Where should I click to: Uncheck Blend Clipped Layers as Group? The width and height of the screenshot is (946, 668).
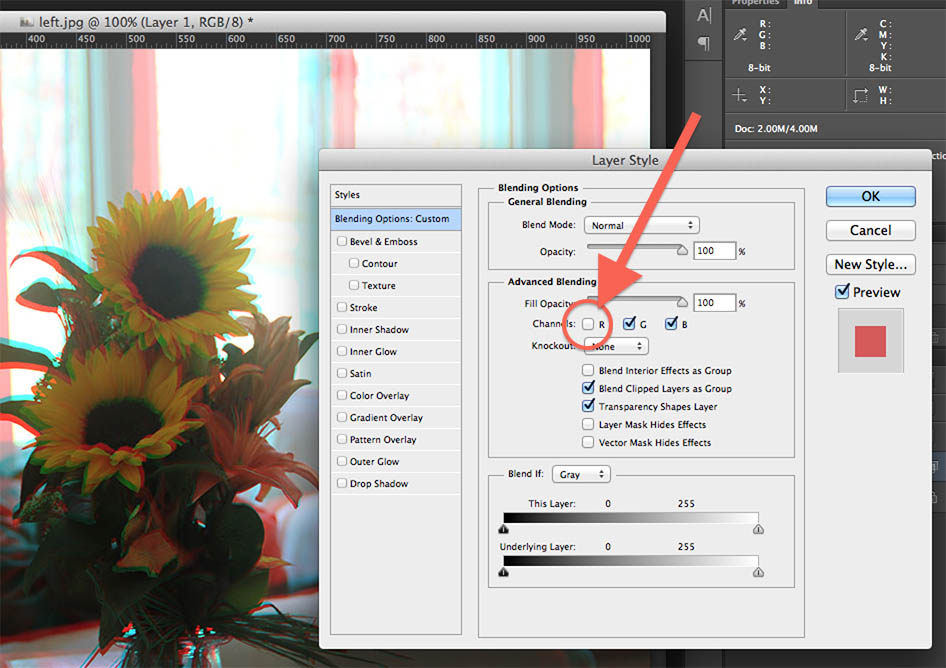coord(588,387)
